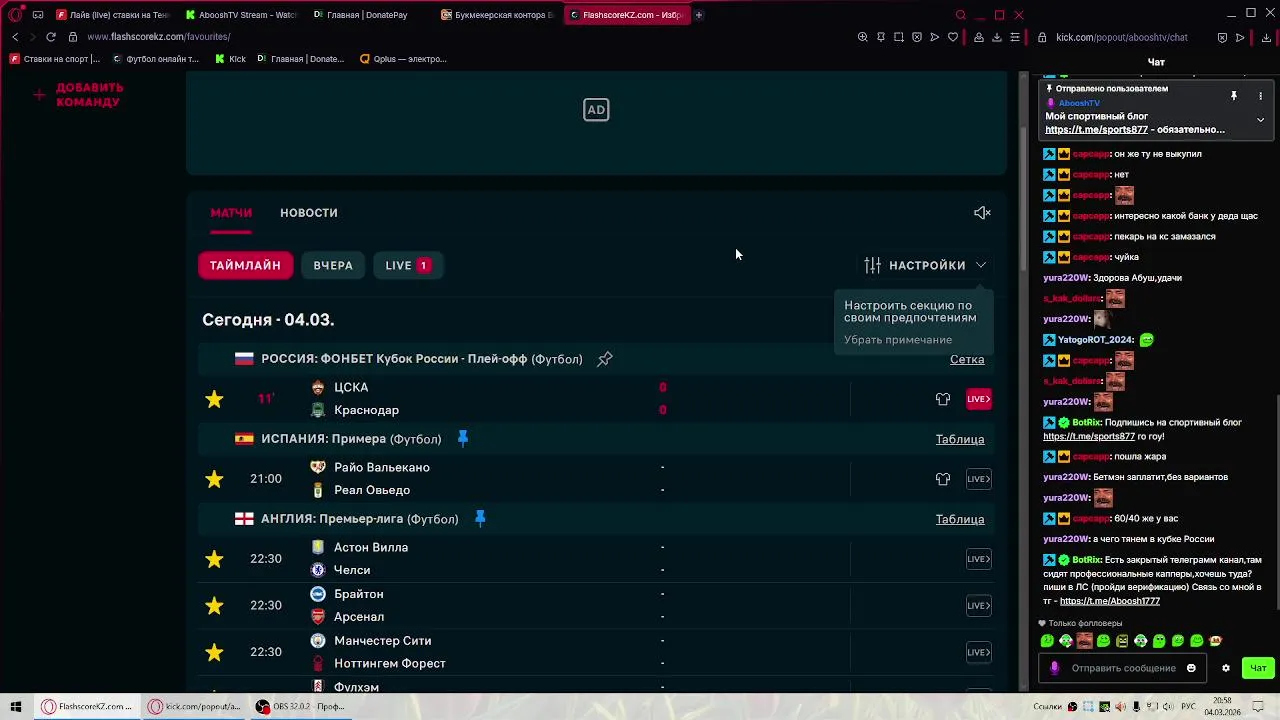Open the Таблица link for Испания Примера

click(x=960, y=439)
